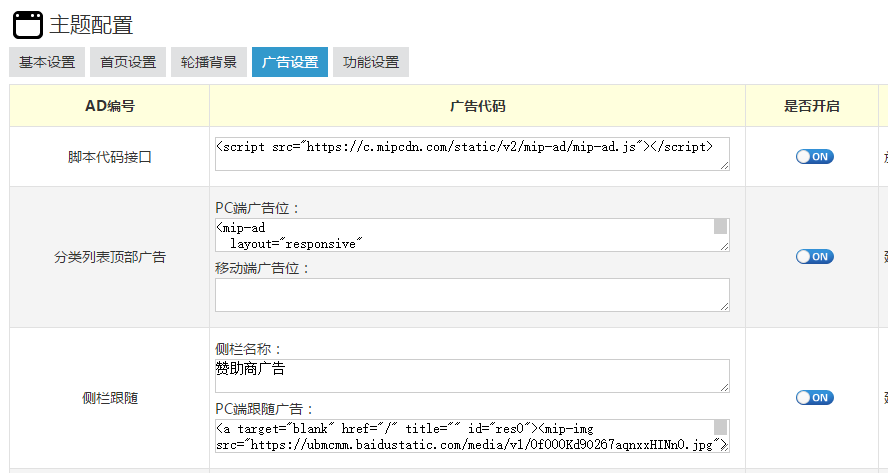Click the theme config window icon

27,24
